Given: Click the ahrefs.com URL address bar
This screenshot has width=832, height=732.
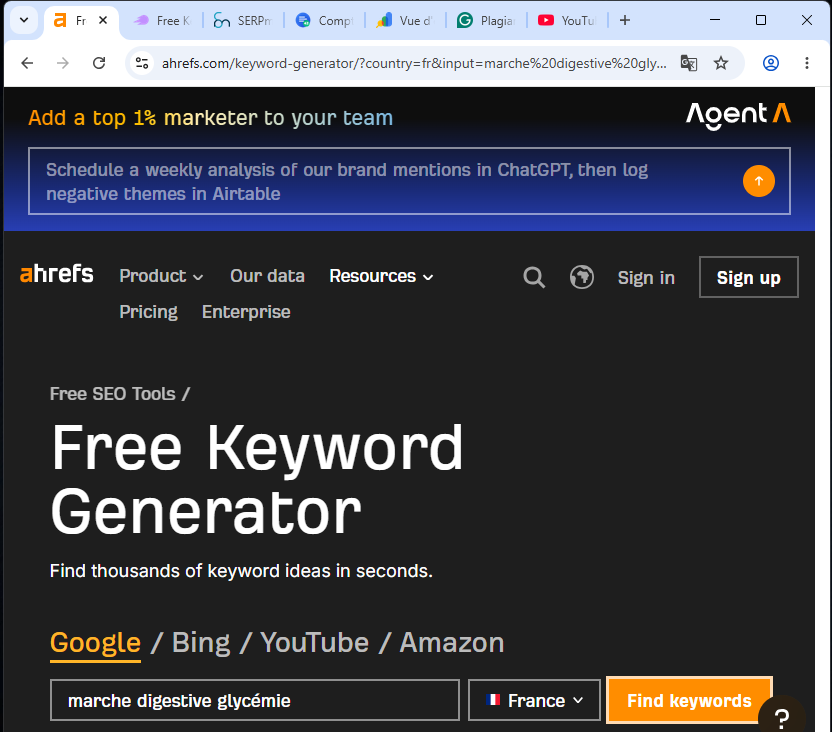Looking at the screenshot, I should tap(414, 63).
